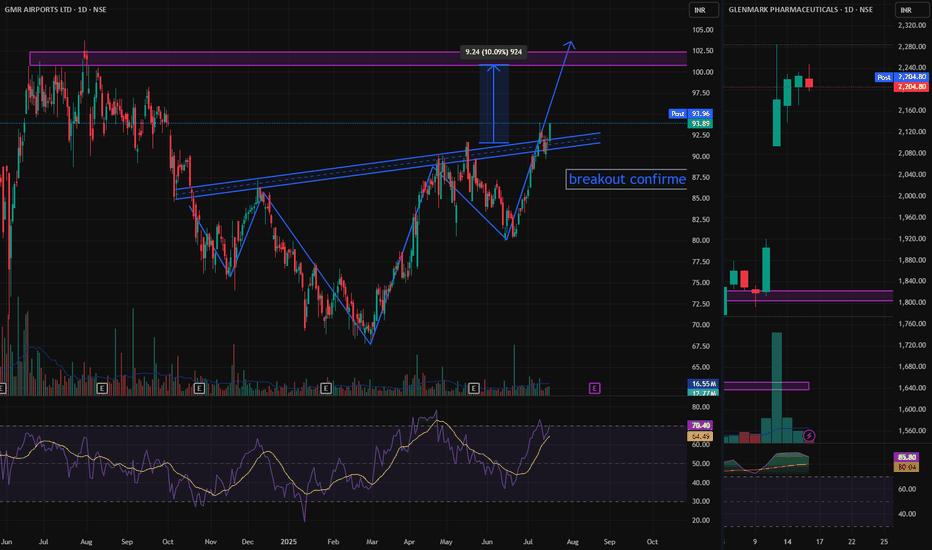Click the 2,320.00 price axis label
Viewport: 932px width, 550px height.
pyautogui.click(x=912, y=25)
